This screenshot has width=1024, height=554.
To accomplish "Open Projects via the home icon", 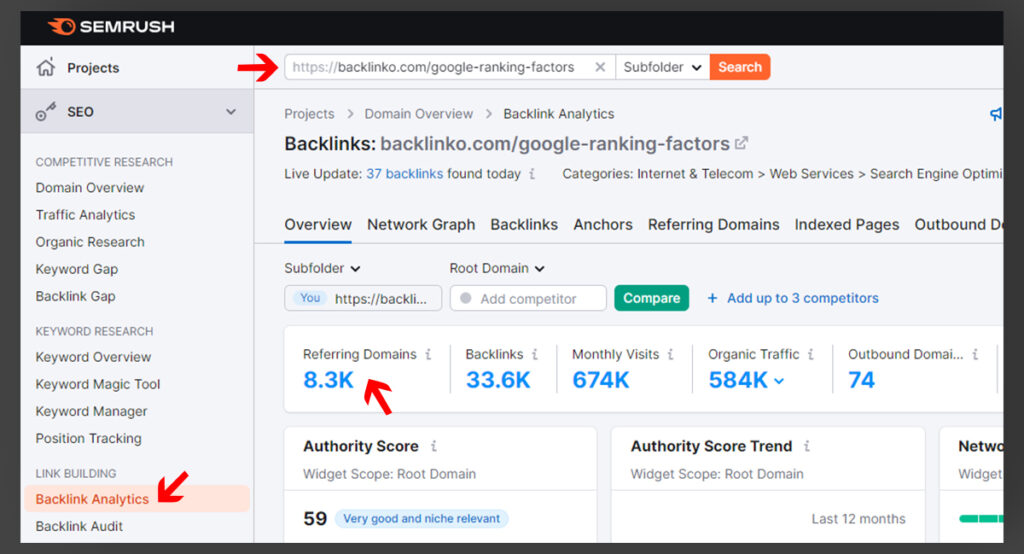I will (x=45, y=68).
